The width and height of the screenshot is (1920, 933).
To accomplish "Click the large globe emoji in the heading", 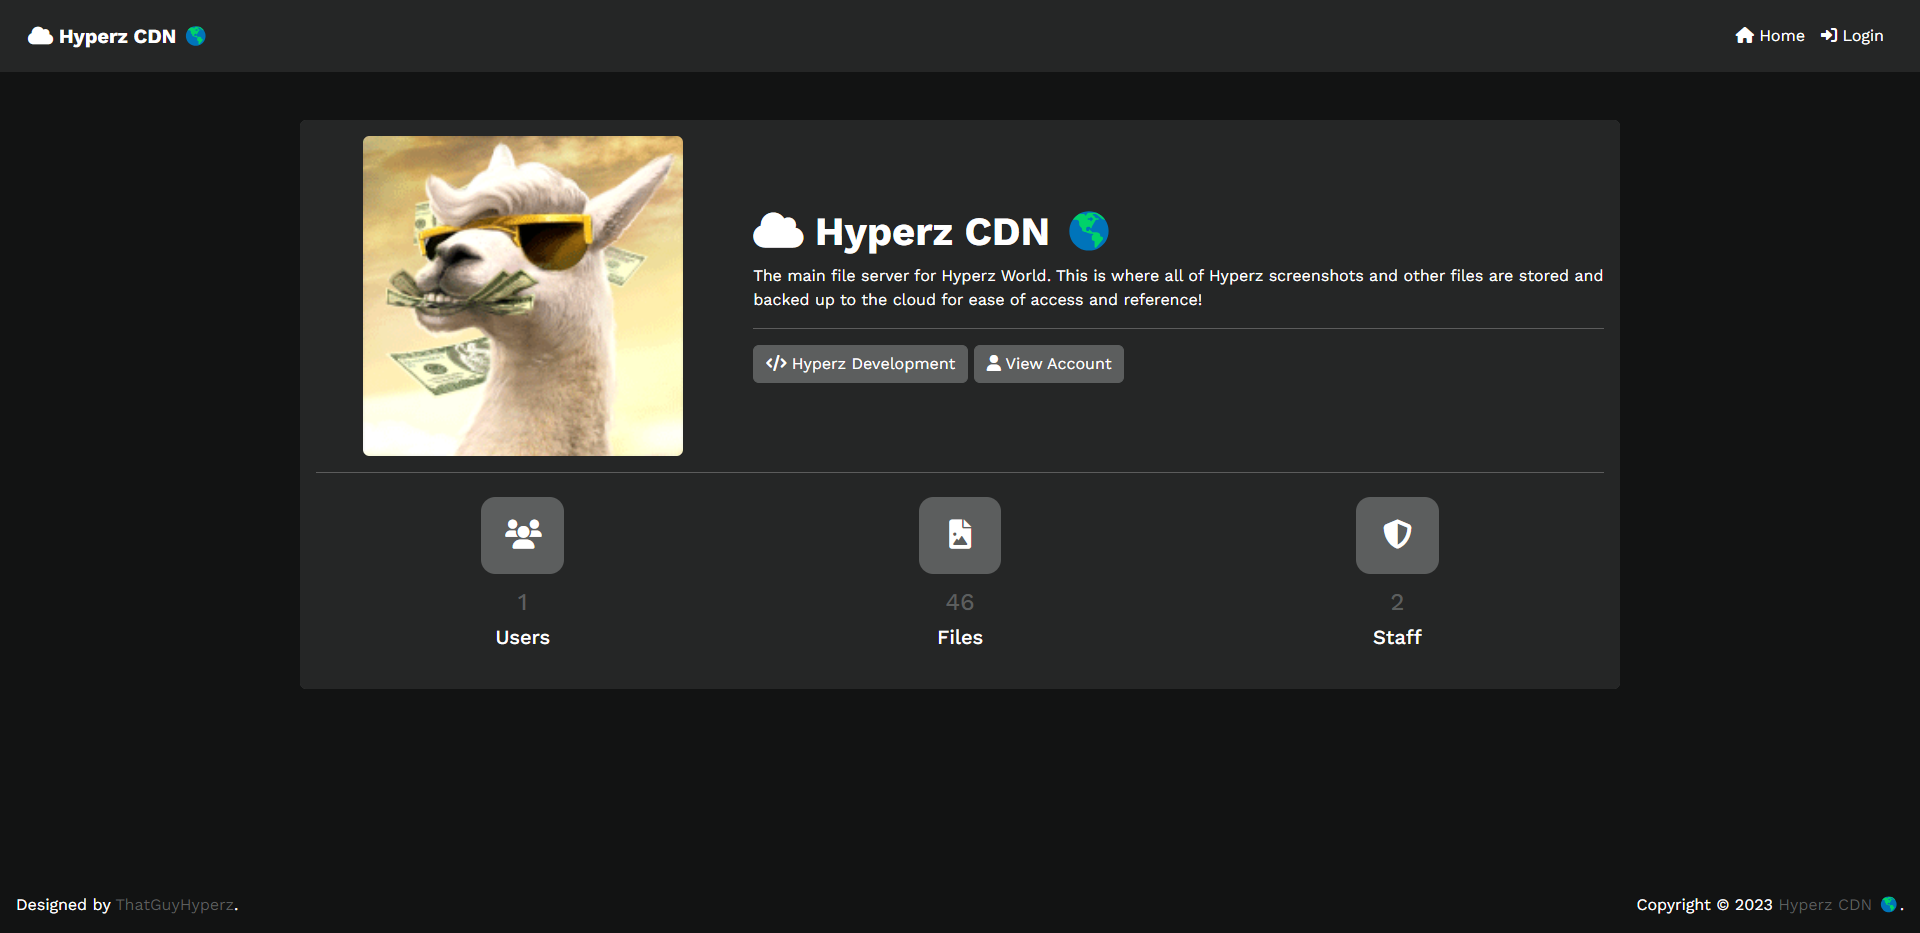I will click(1089, 231).
